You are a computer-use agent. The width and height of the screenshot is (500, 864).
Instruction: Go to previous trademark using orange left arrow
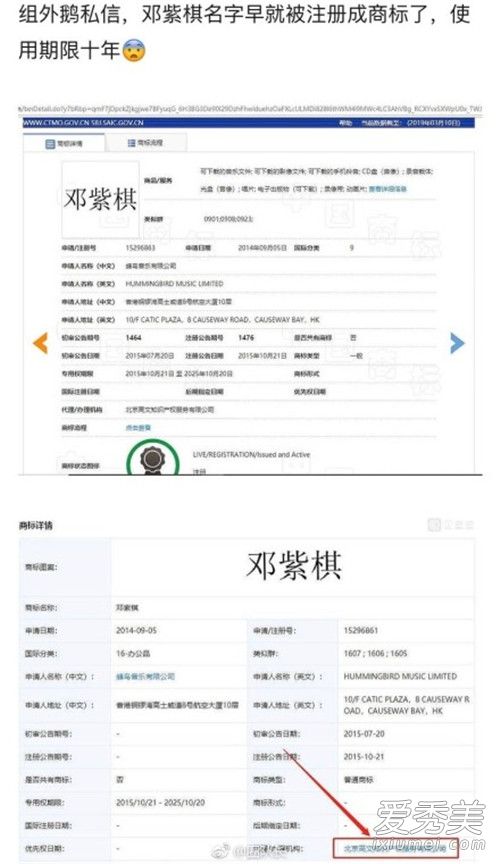coord(41,343)
